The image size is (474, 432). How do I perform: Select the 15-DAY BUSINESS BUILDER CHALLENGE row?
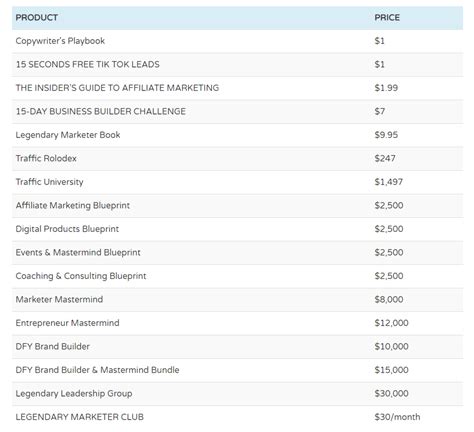(x=237, y=112)
